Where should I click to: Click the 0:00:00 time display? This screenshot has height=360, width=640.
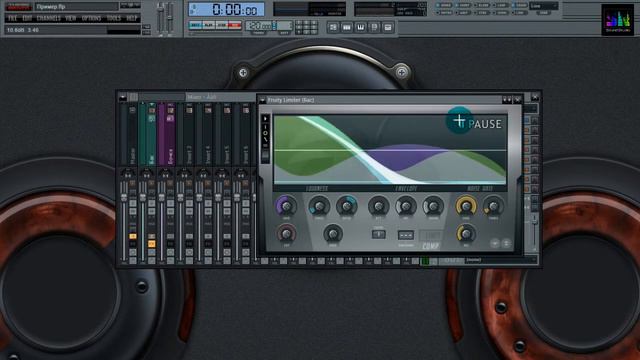pos(227,9)
